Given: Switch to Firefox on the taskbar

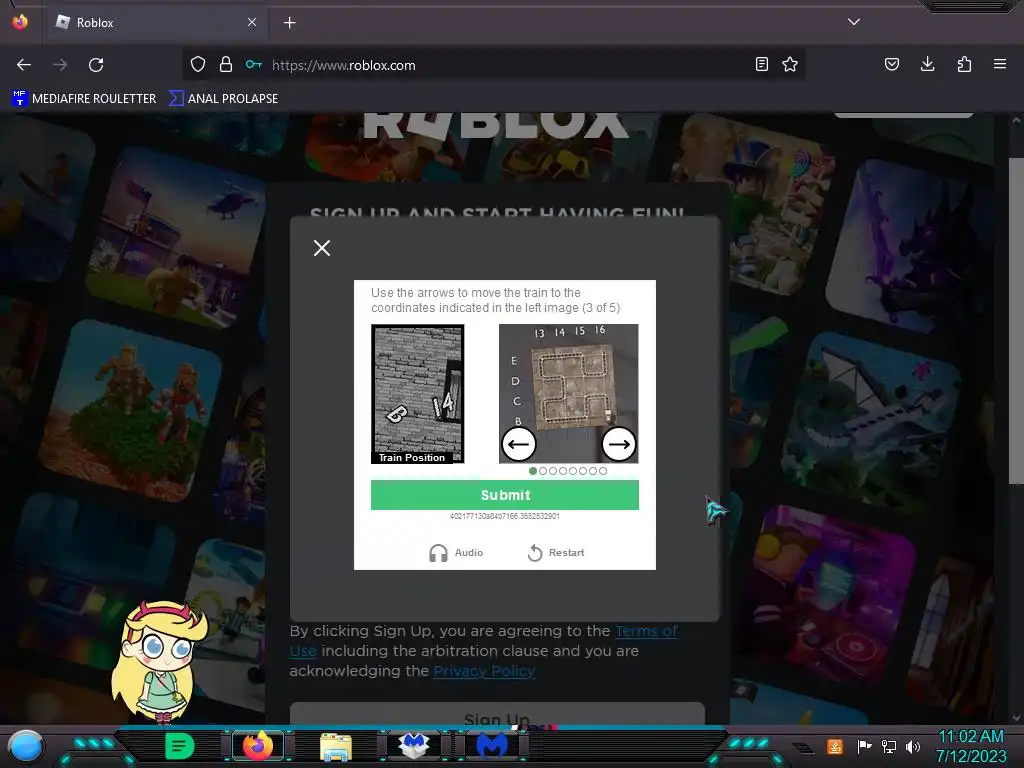Looking at the screenshot, I should pos(258,746).
